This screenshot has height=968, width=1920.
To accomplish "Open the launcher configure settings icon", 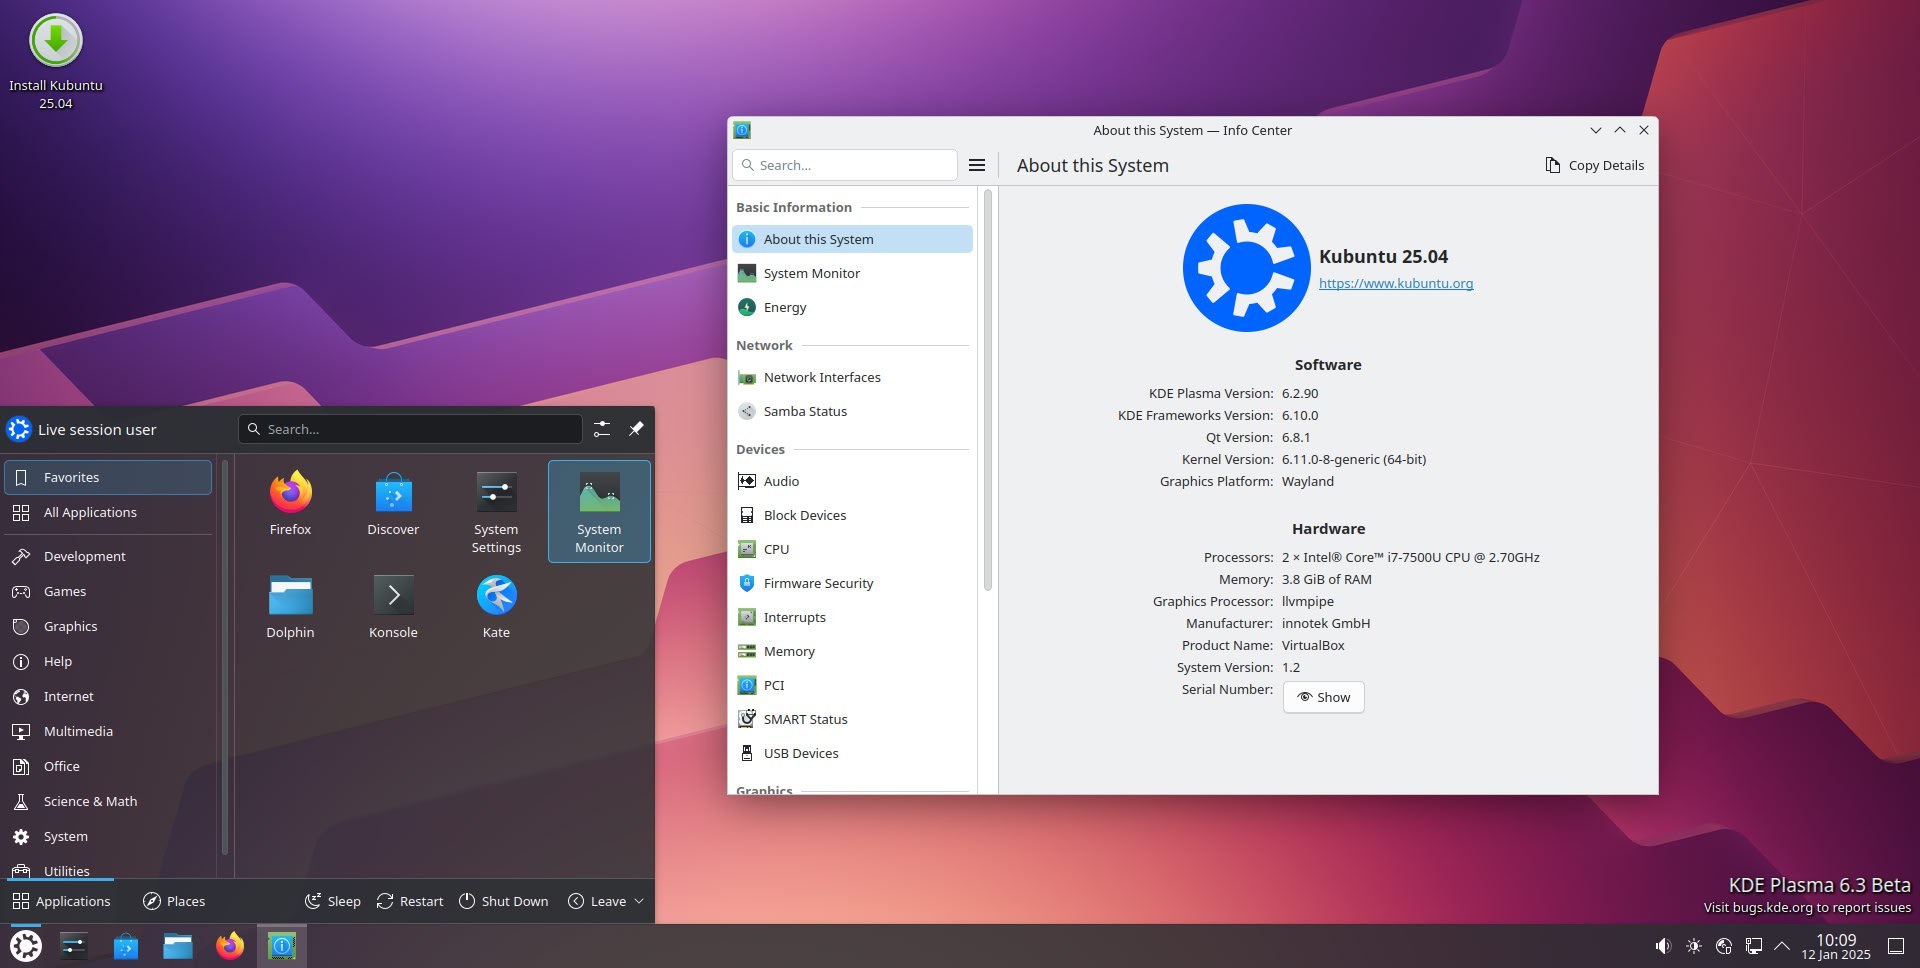I will point(601,429).
